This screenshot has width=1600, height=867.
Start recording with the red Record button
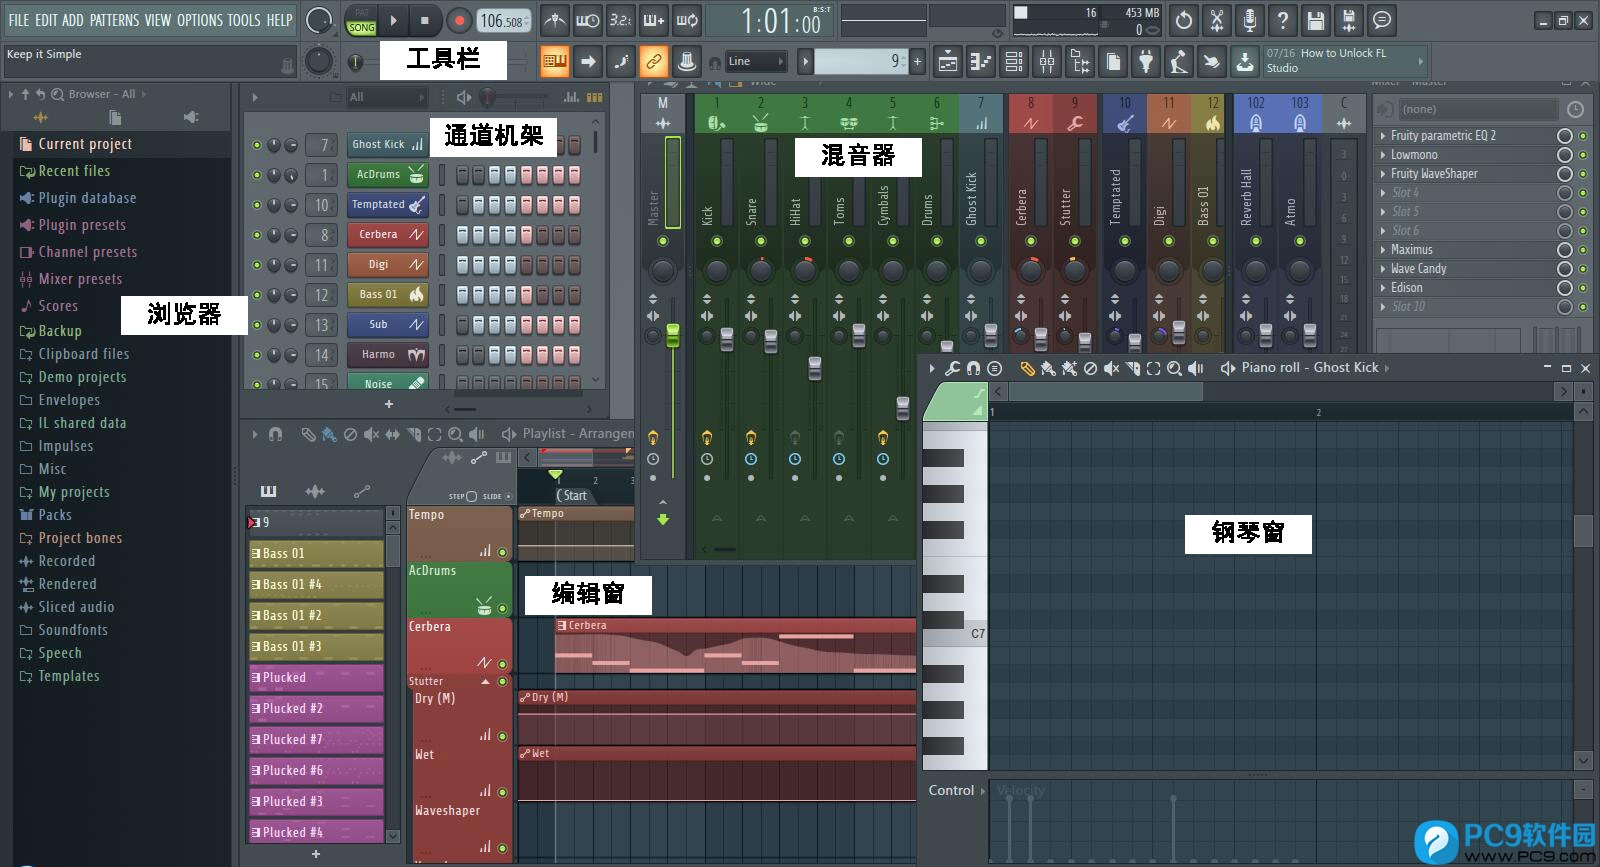point(459,20)
